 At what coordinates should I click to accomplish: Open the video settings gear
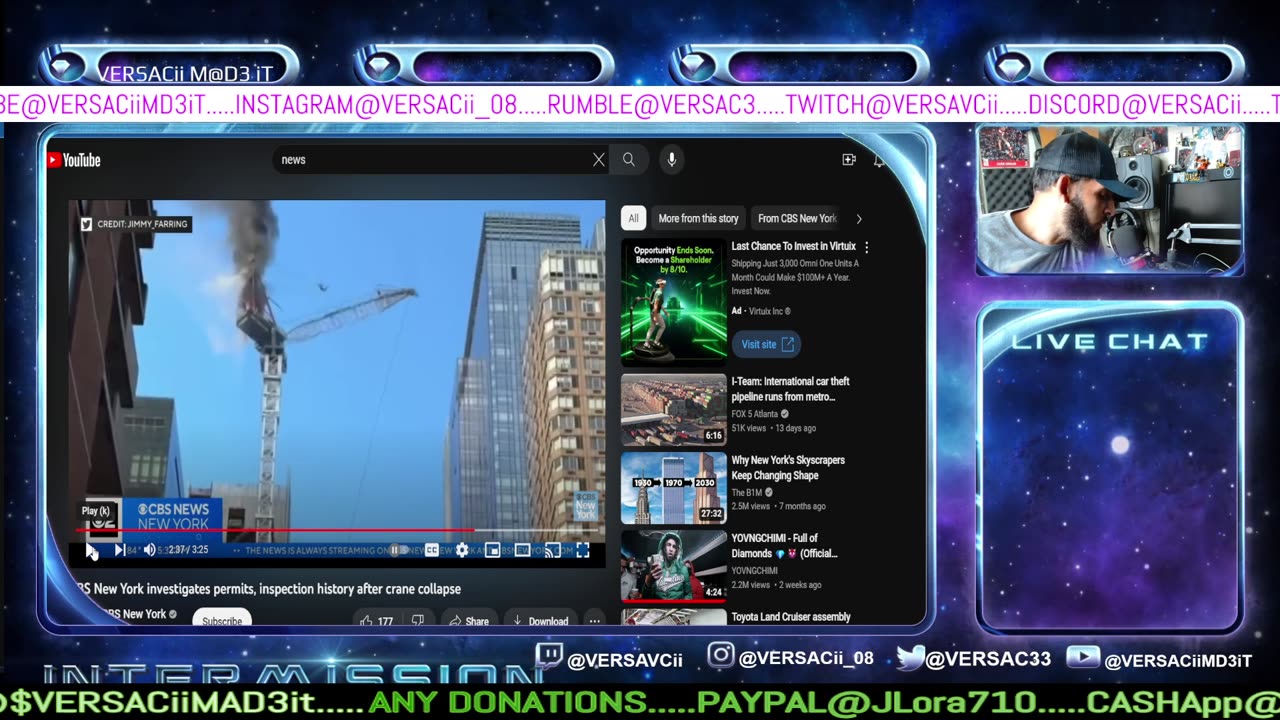[x=462, y=550]
